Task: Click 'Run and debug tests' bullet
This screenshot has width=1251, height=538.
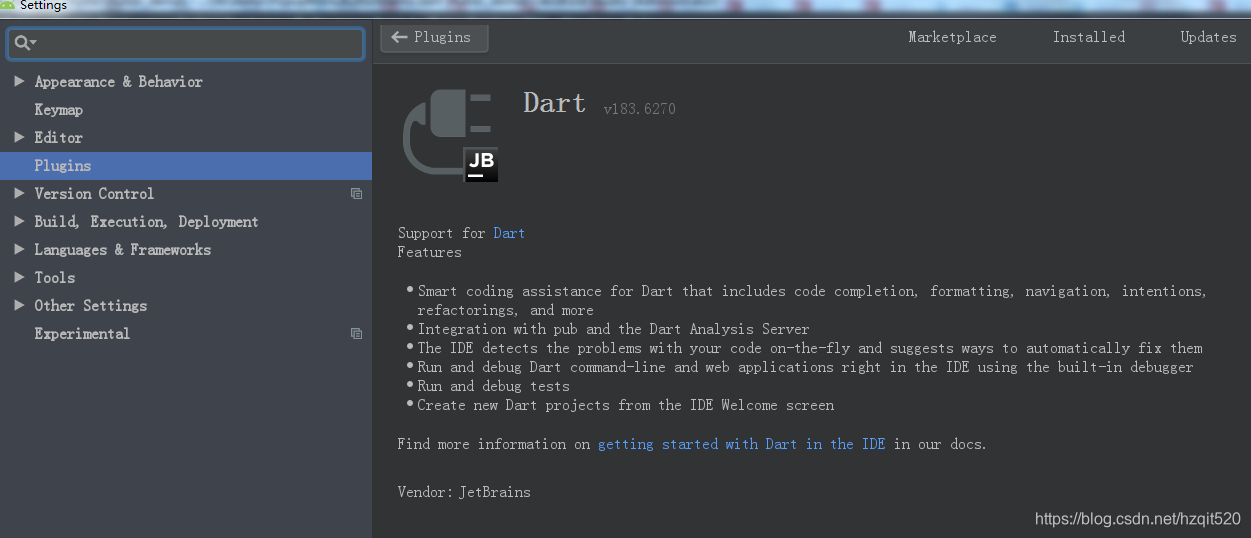Action: coord(493,386)
